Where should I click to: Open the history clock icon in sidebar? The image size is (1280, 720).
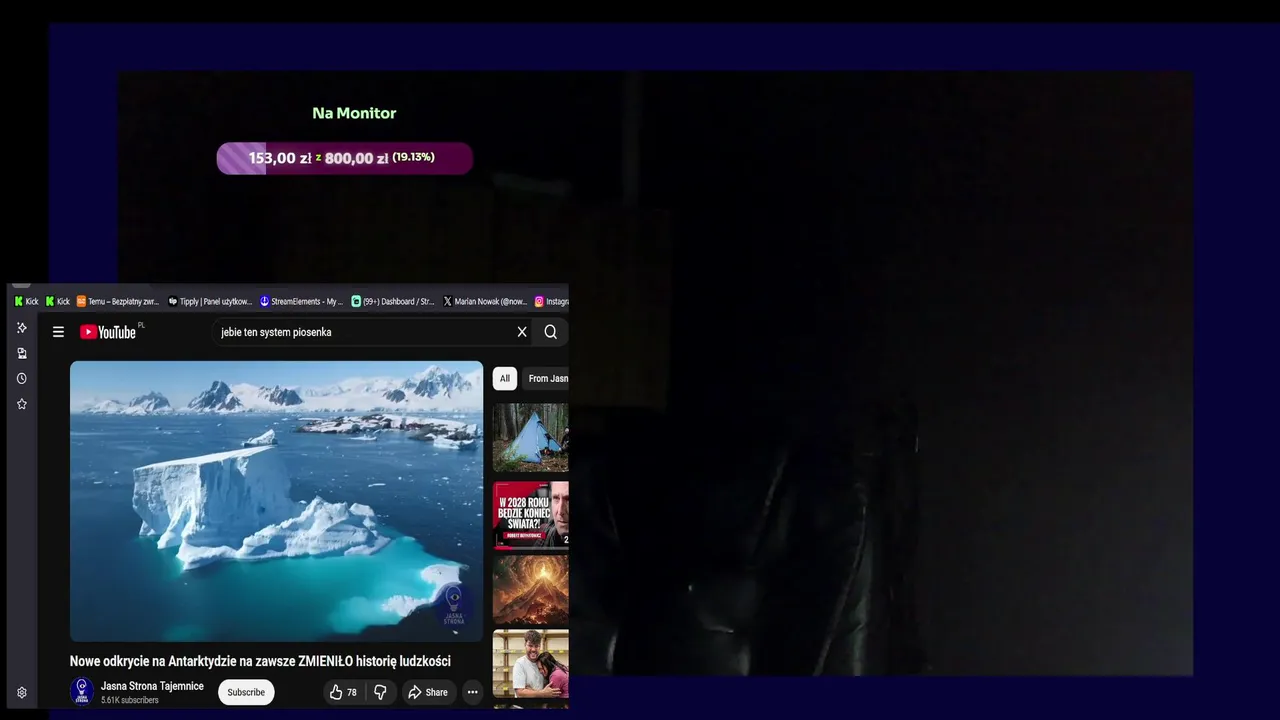point(22,379)
